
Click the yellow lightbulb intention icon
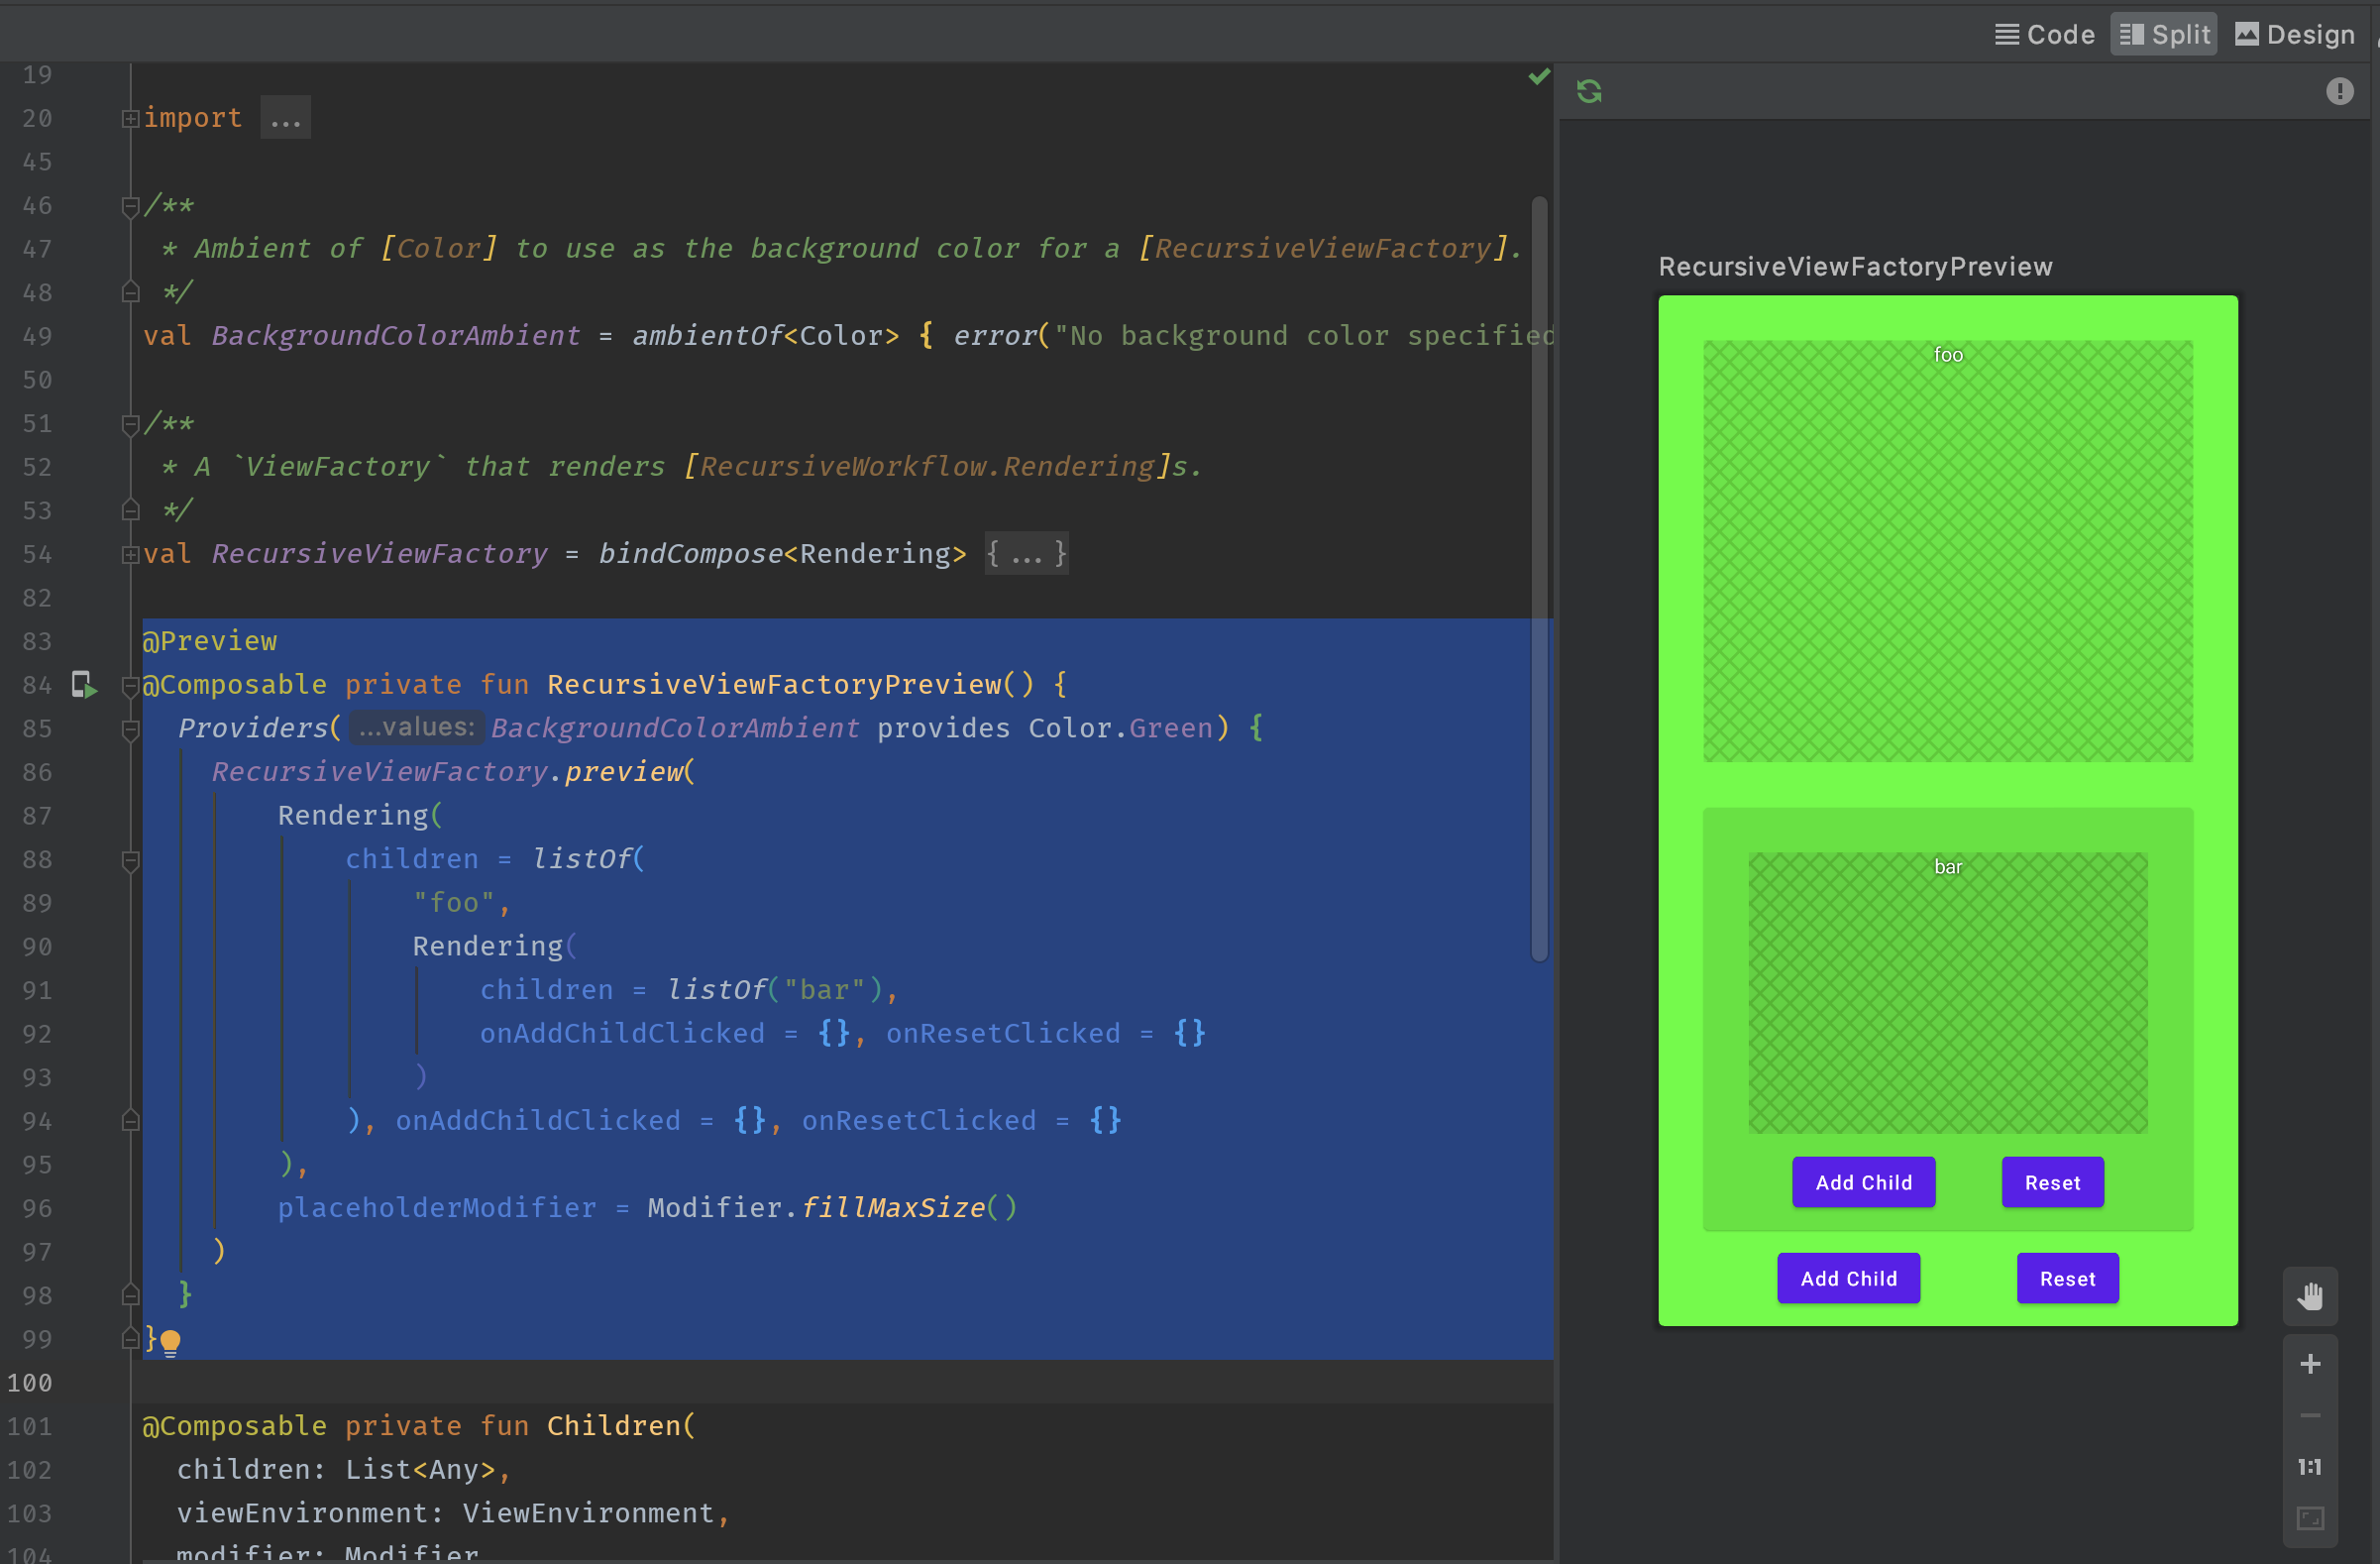click(170, 1341)
